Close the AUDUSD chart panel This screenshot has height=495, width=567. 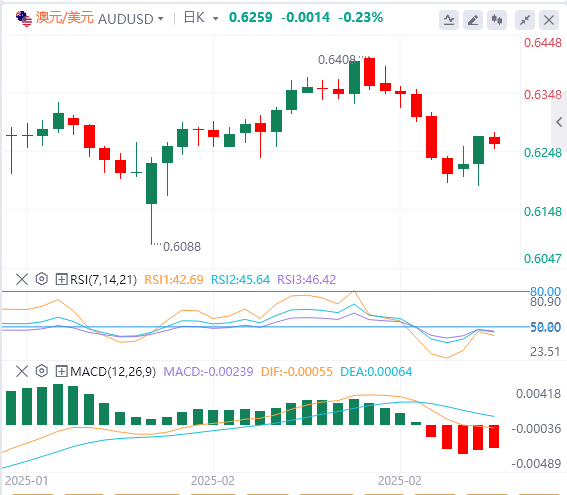point(549,20)
